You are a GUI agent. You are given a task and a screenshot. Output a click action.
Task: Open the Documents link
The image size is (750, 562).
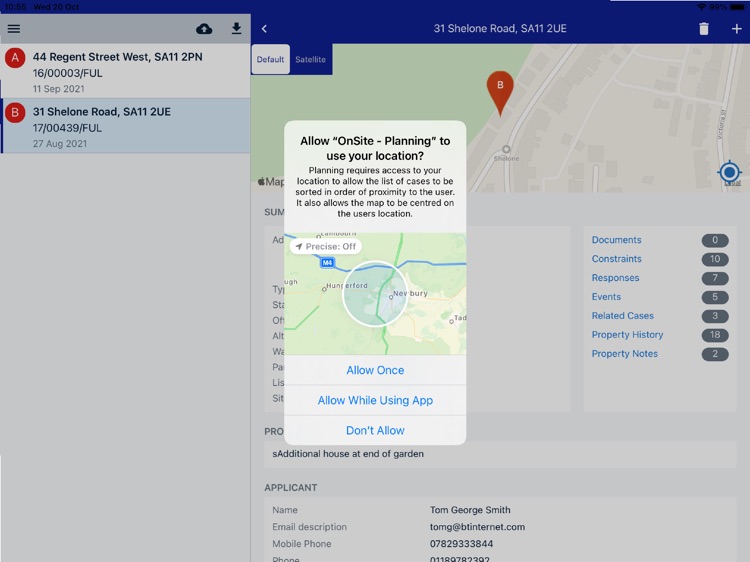pyautogui.click(x=616, y=240)
